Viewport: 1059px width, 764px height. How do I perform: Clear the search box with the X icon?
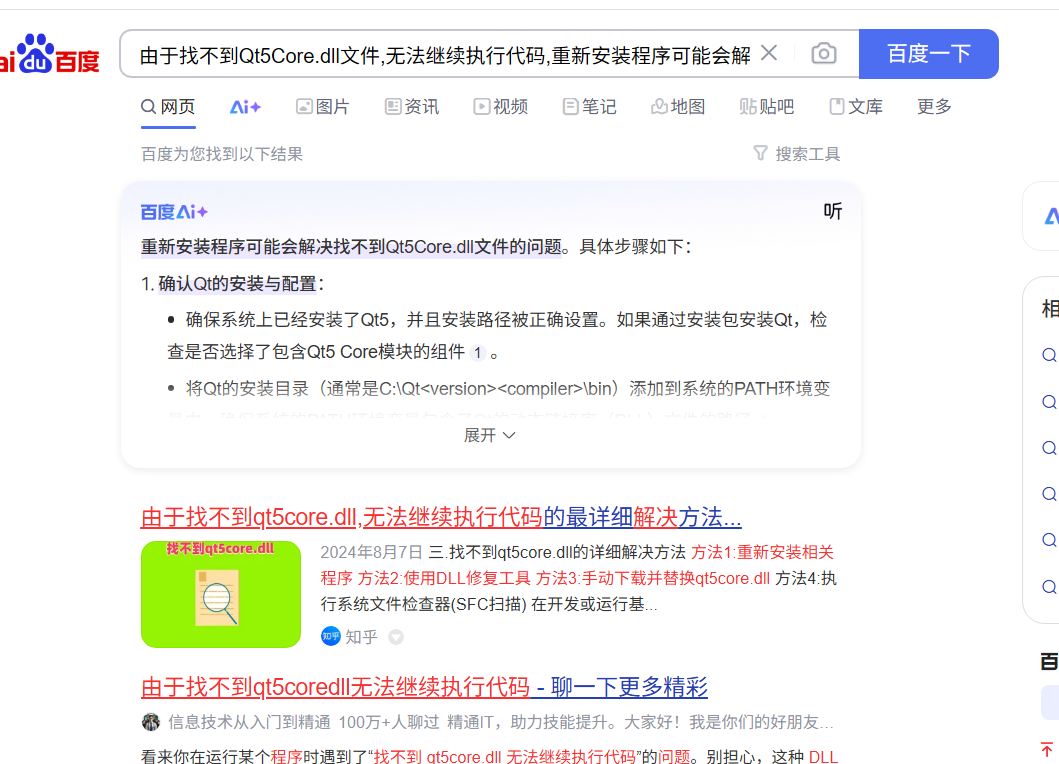pyautogui.click(x=769, y=53)
